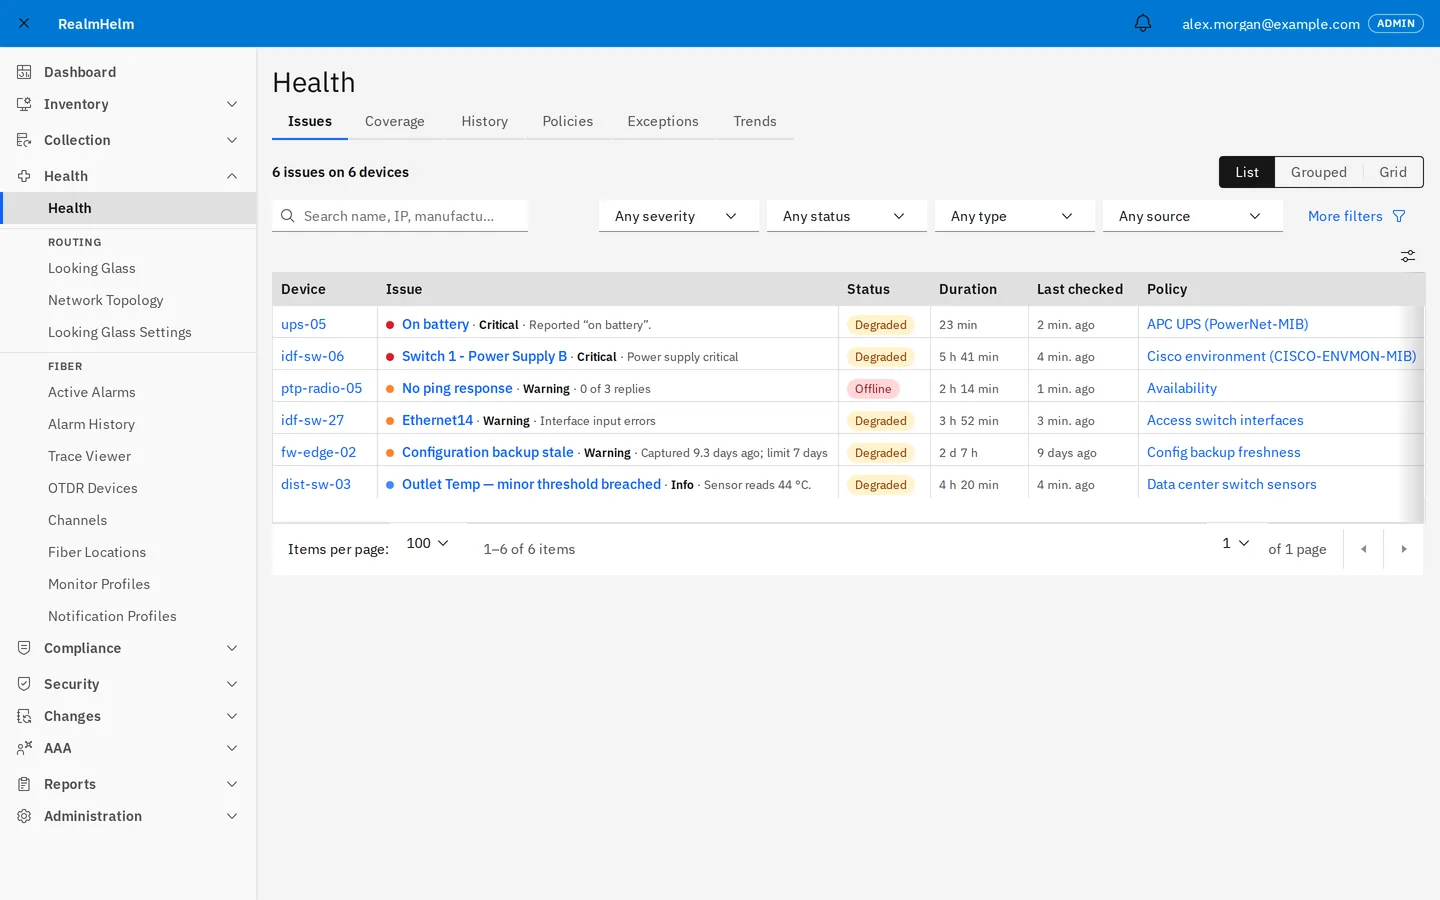The width and height of the screenshot is (1440, 900).
Task: Switch to Grid view
Action: [1393, 172]
